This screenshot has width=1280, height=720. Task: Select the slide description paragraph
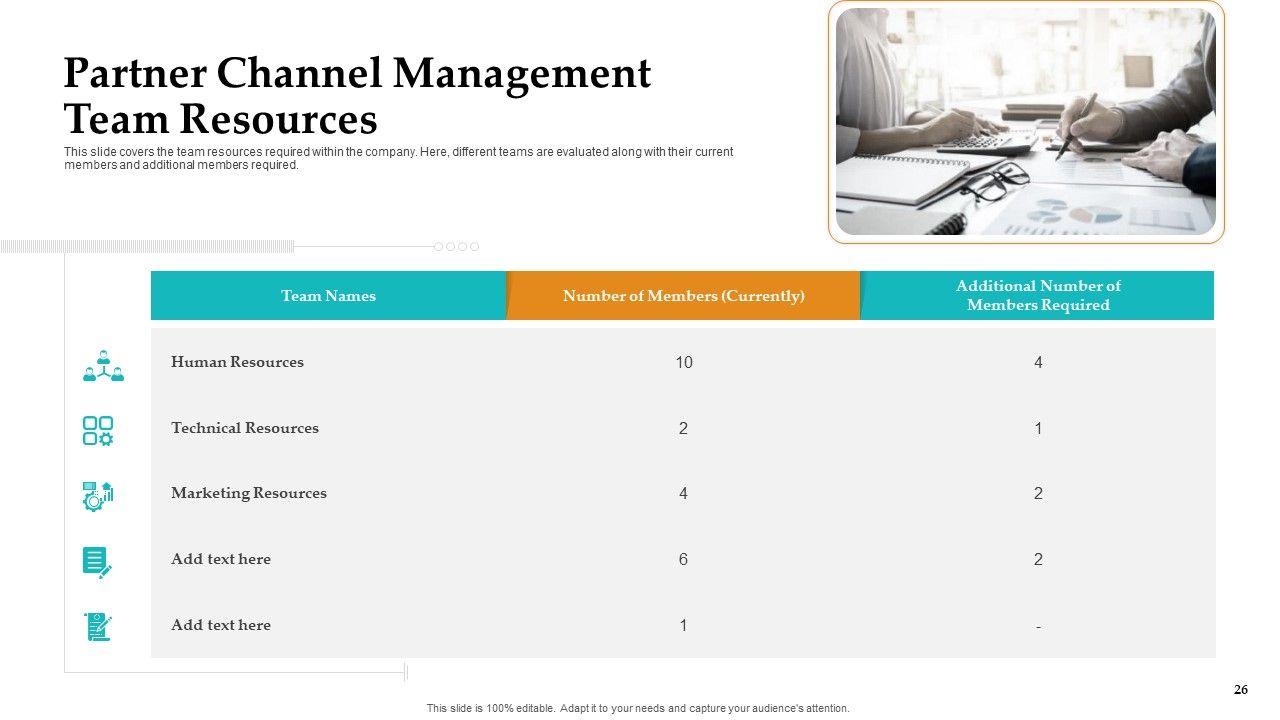point(398,159)
